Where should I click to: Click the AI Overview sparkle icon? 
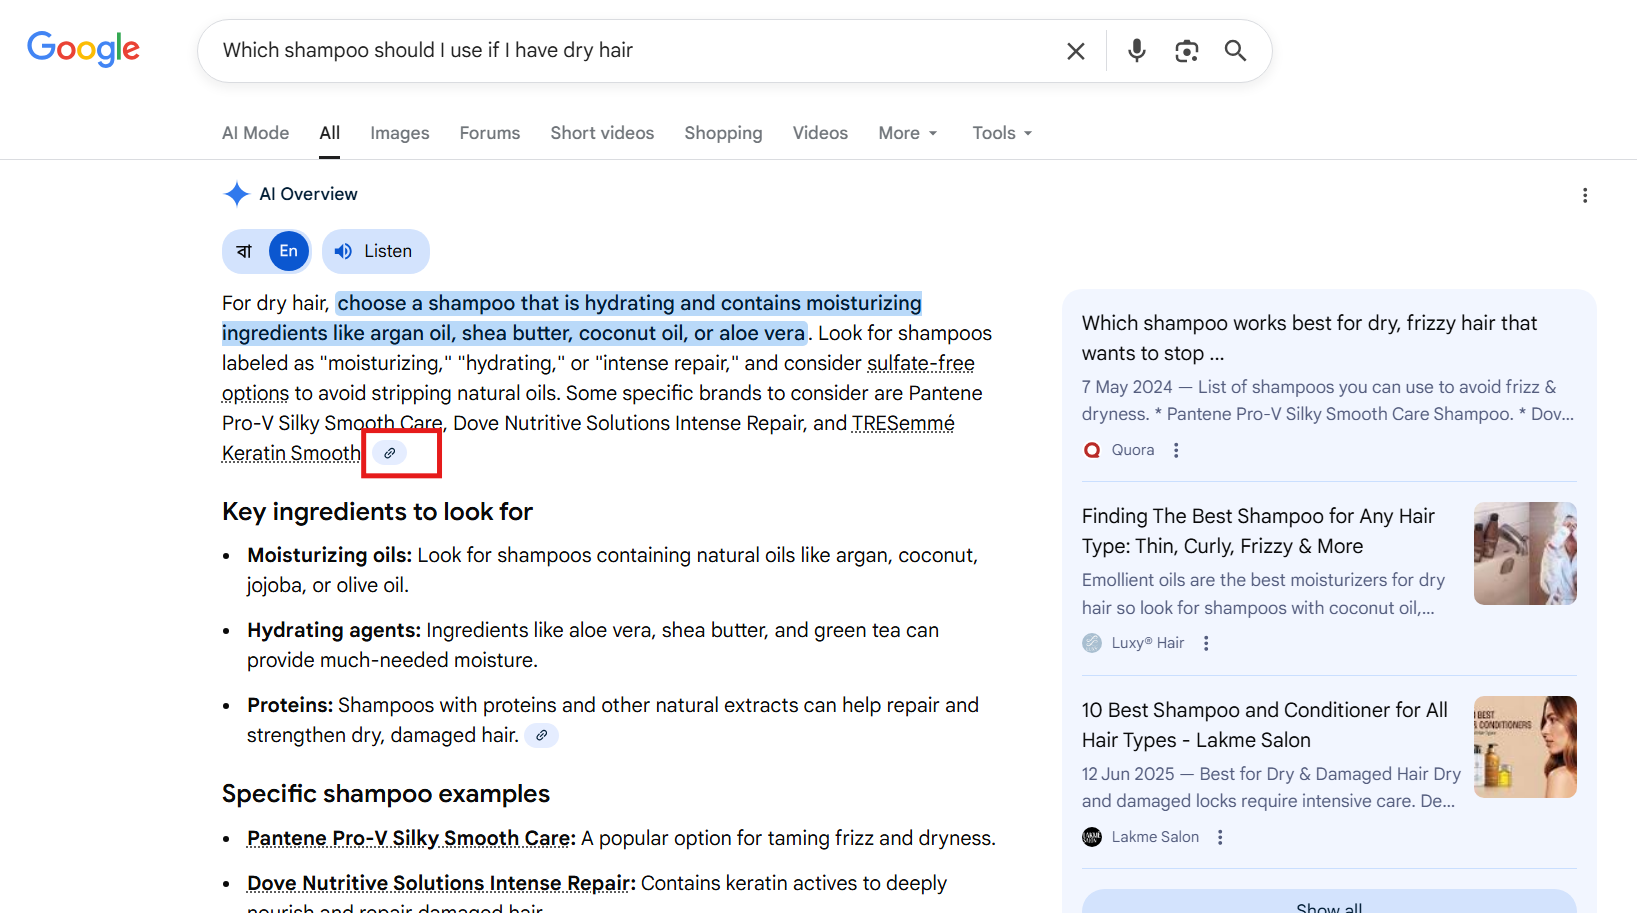tap(236, 194)
